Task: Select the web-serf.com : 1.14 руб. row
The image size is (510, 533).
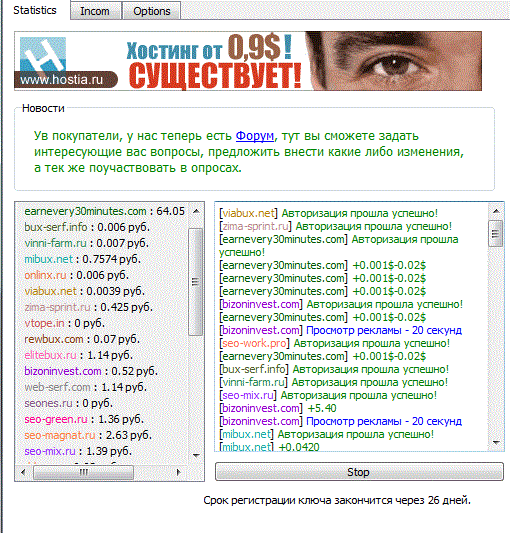Action: point(85,387)
